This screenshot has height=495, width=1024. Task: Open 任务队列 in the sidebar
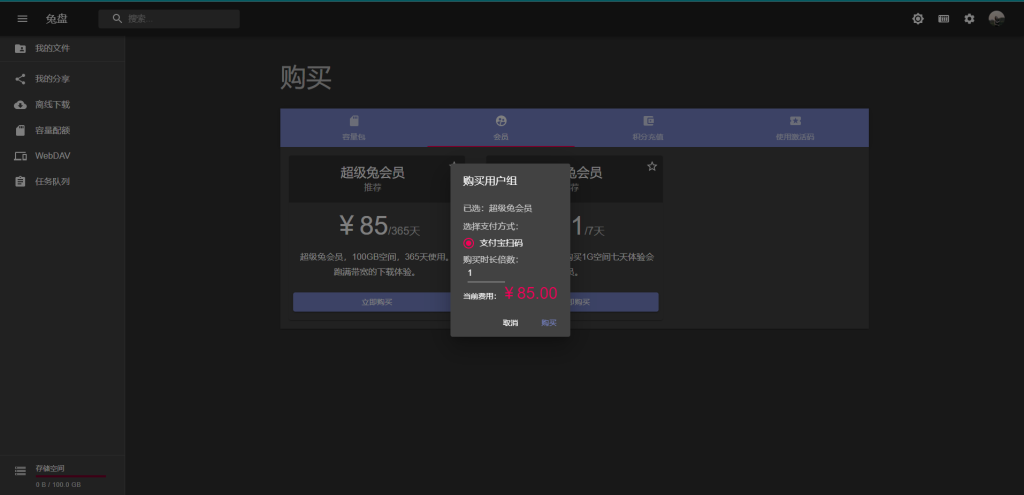[52, 182]
